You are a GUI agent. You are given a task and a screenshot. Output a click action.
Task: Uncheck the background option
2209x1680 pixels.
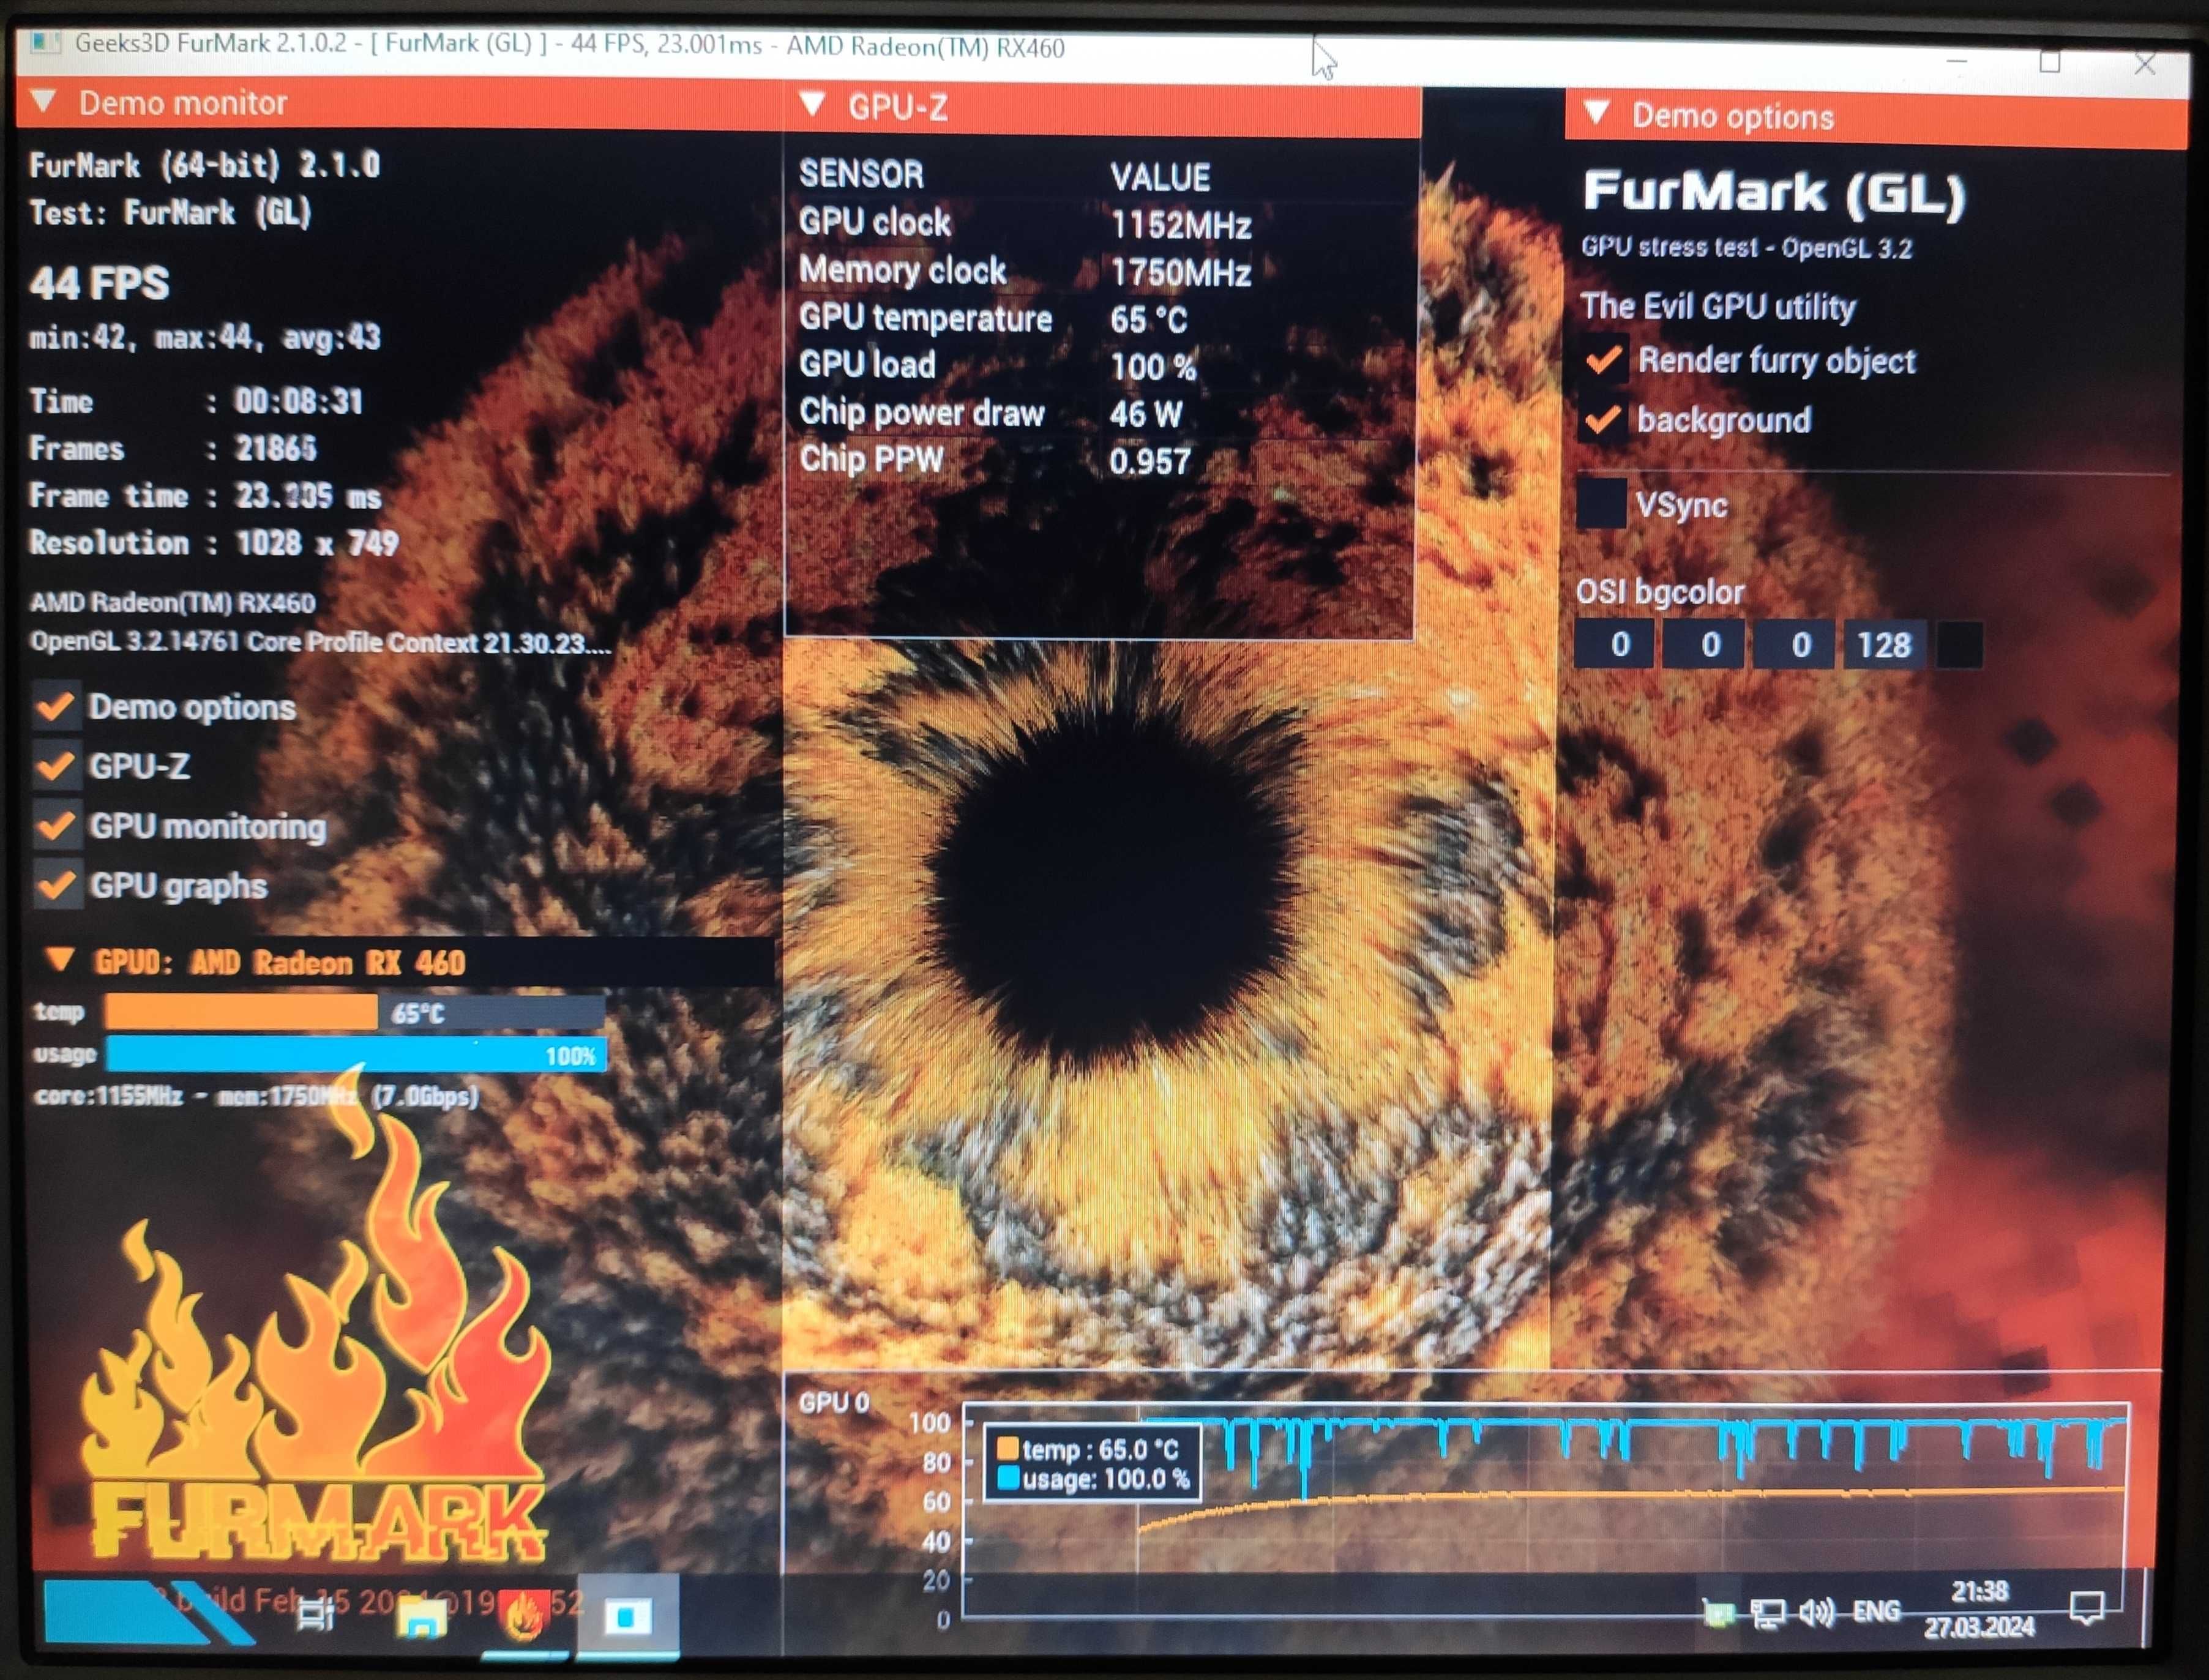pyautogui.click(x=1603, y=419)
